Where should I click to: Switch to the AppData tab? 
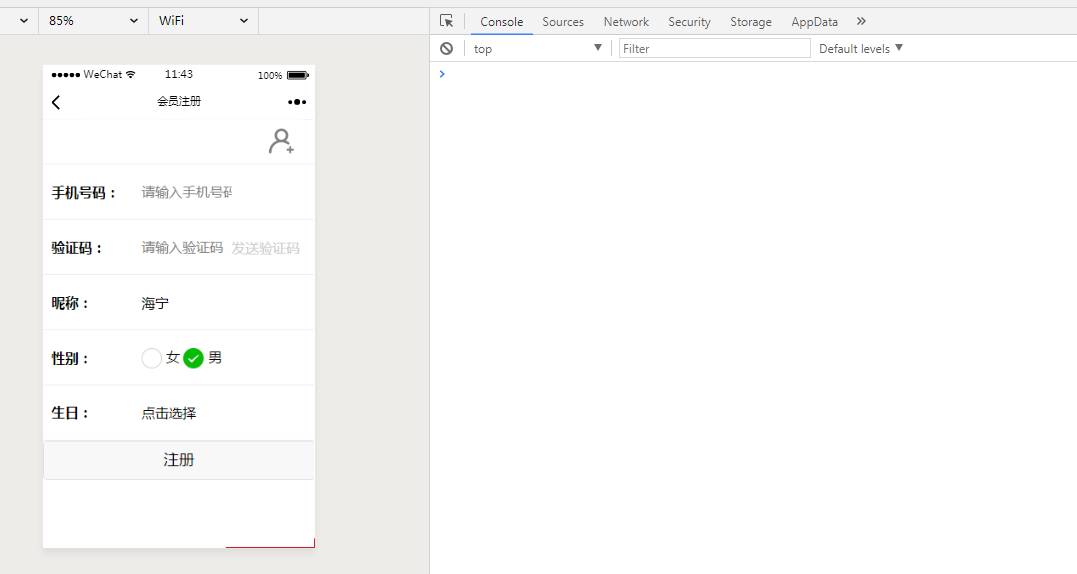click(x=814, y=22)
